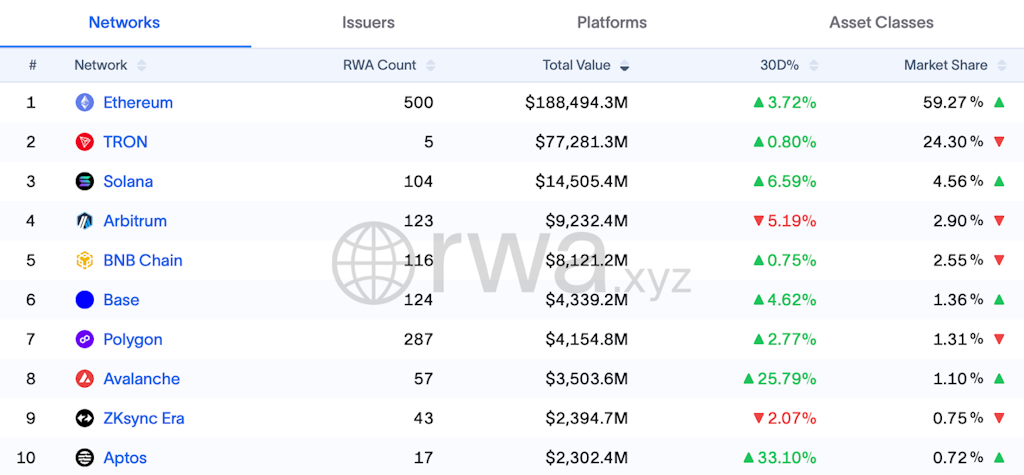Click the TRON network logo icon

click(x=85, y=142)
